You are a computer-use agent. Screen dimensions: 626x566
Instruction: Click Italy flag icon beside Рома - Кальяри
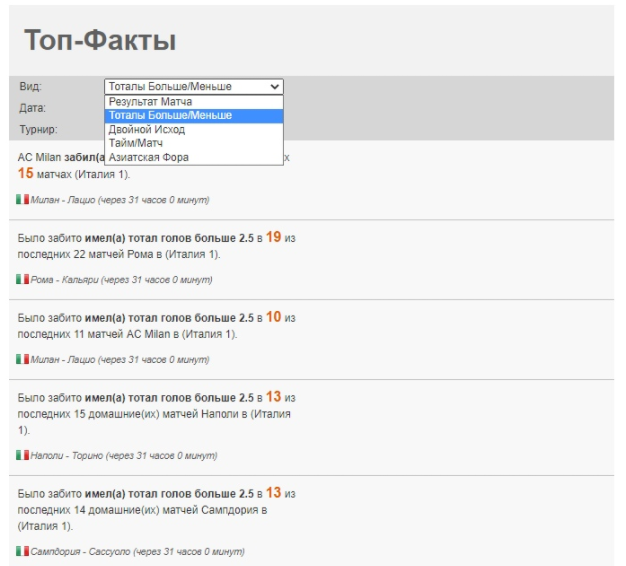(22, 279)
